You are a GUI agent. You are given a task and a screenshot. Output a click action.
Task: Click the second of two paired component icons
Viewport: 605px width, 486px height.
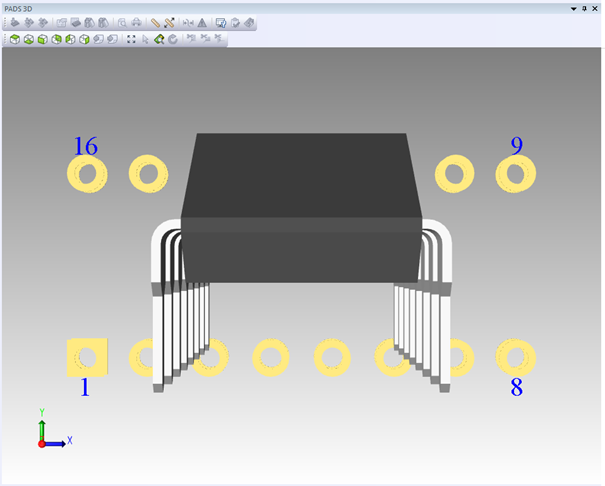point(103,23)
